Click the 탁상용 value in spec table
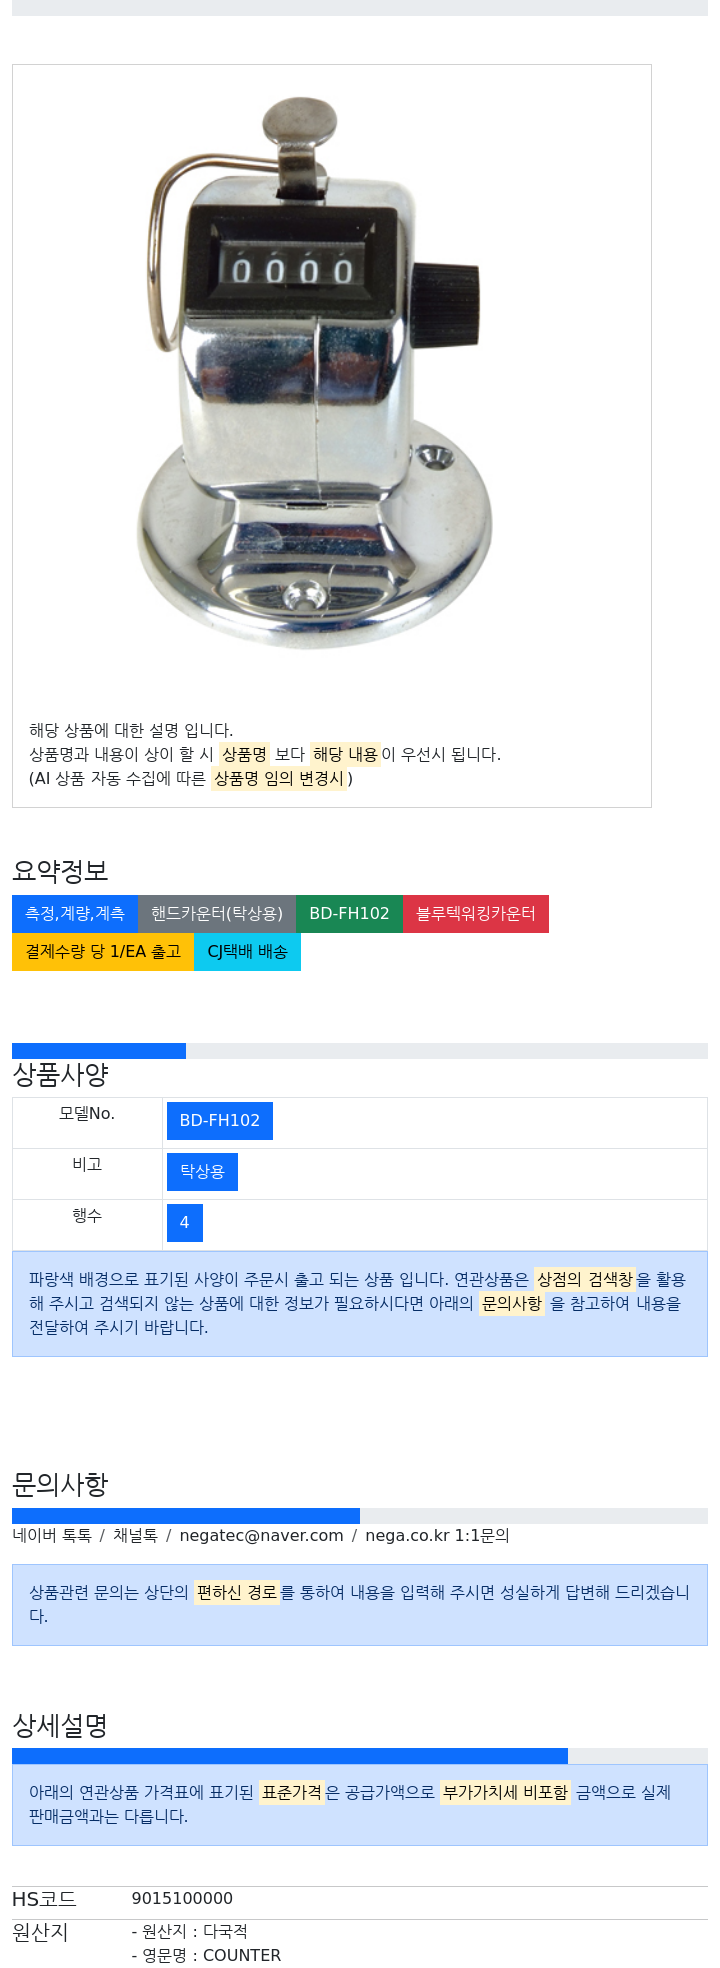The image size is (720, 1968). coord(202,1172)
